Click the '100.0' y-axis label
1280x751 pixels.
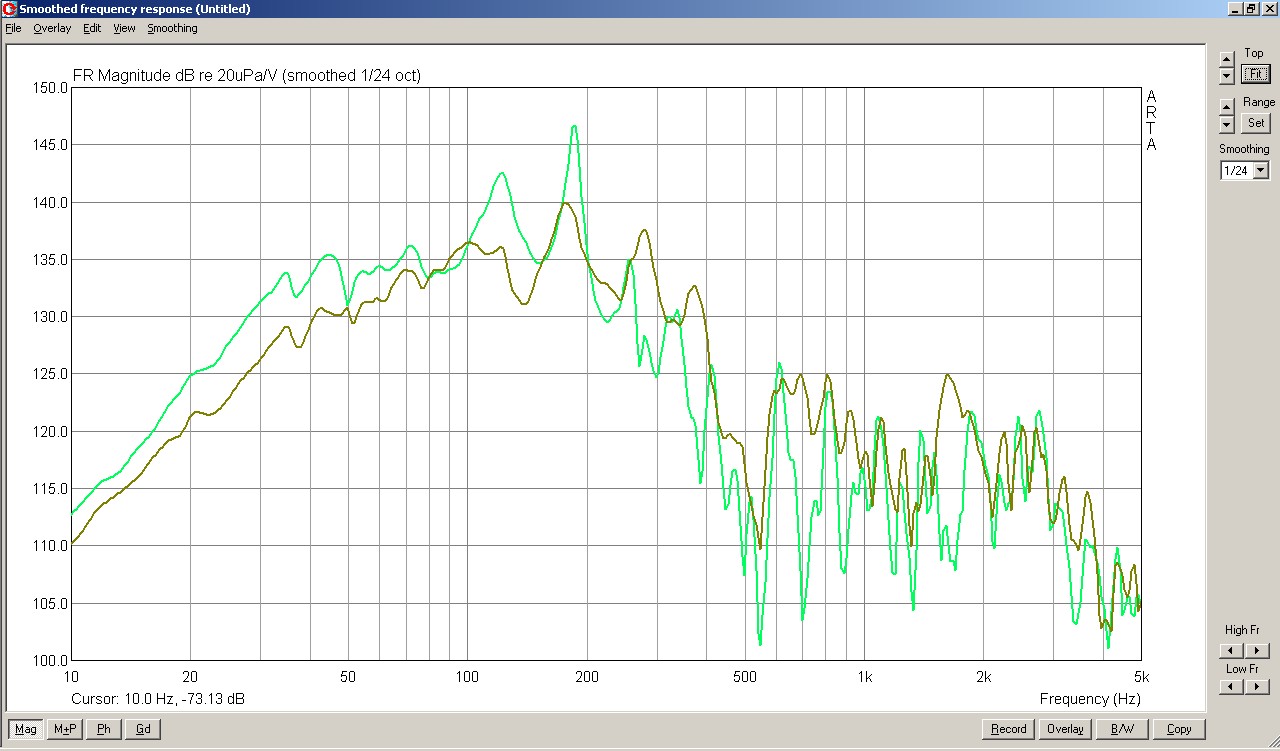pyautogui.click(x=51, y=661)
